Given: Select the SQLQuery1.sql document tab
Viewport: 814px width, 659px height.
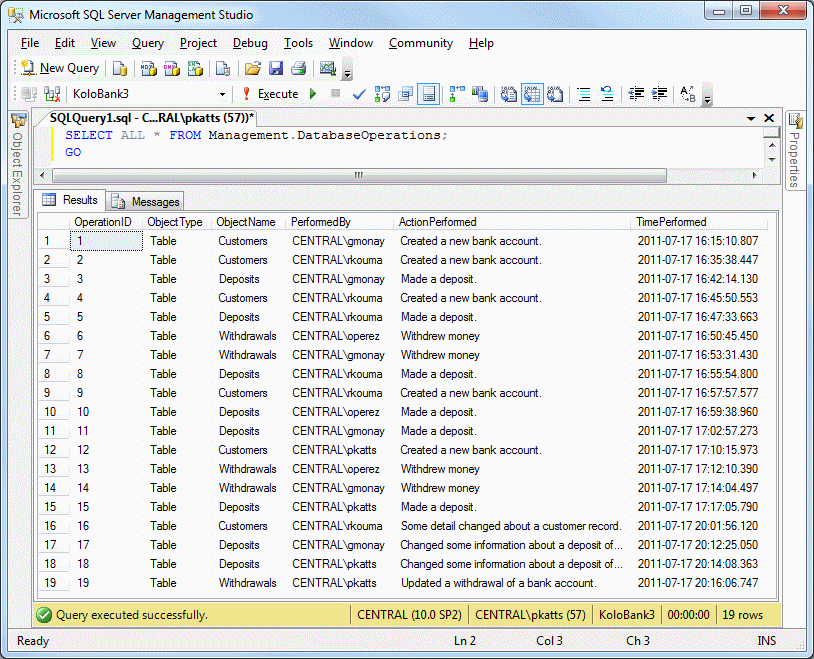Looking at the screenshot, I should [x=152, y=118].
